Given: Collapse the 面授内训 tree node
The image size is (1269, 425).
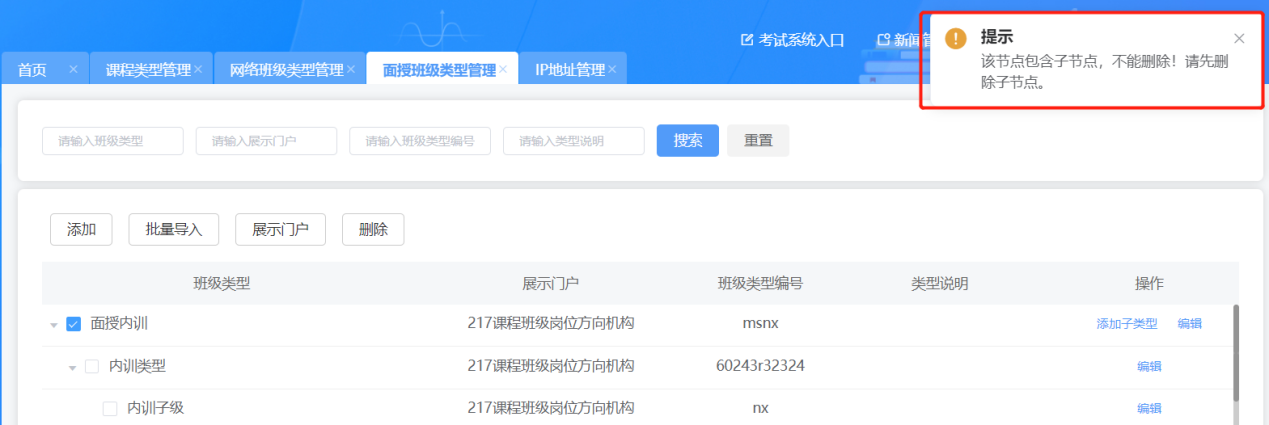Looking at the screenshot, I should (53, 325).
